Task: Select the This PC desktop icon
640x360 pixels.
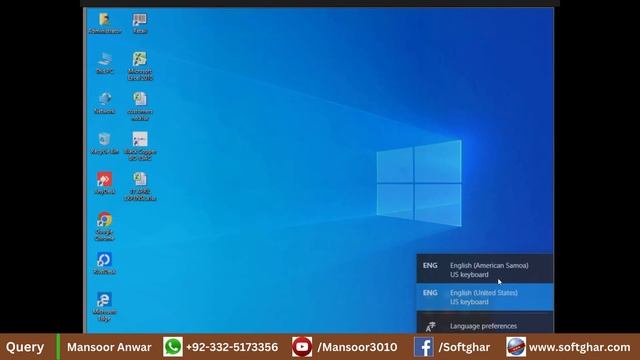Action: coord(104,63)
